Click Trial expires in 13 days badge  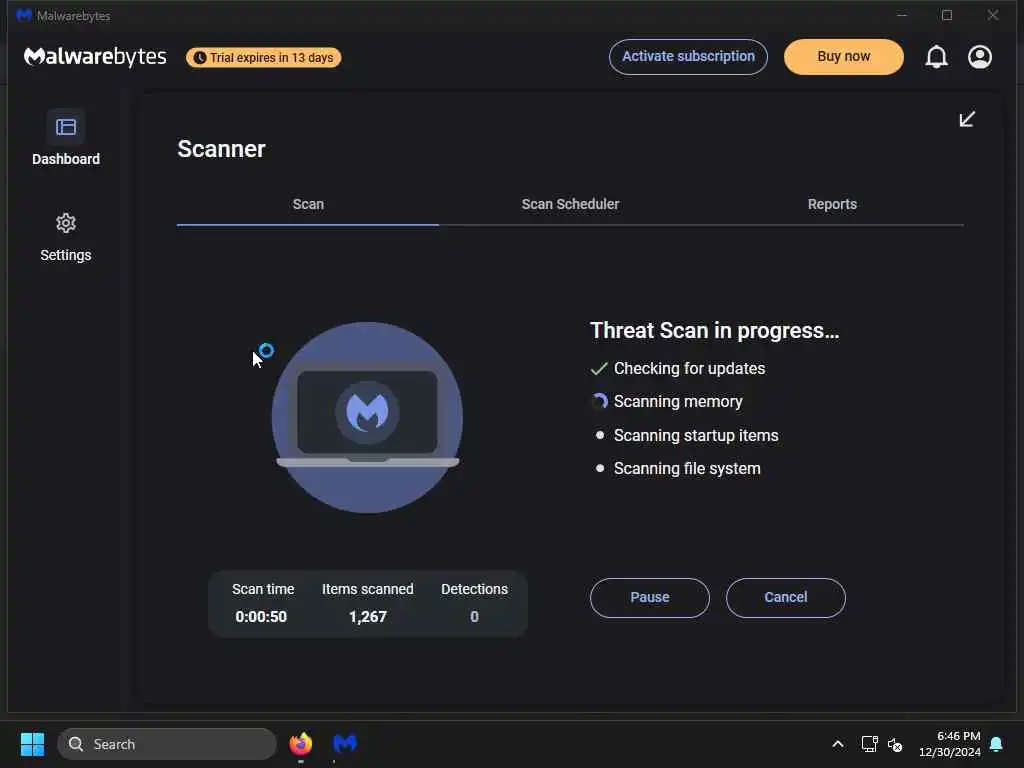click(x=263, y=57)
